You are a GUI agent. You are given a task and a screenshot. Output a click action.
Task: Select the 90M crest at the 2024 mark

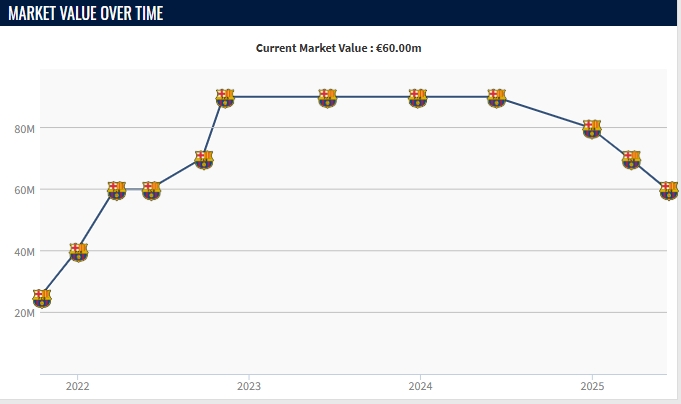point(418,98)
